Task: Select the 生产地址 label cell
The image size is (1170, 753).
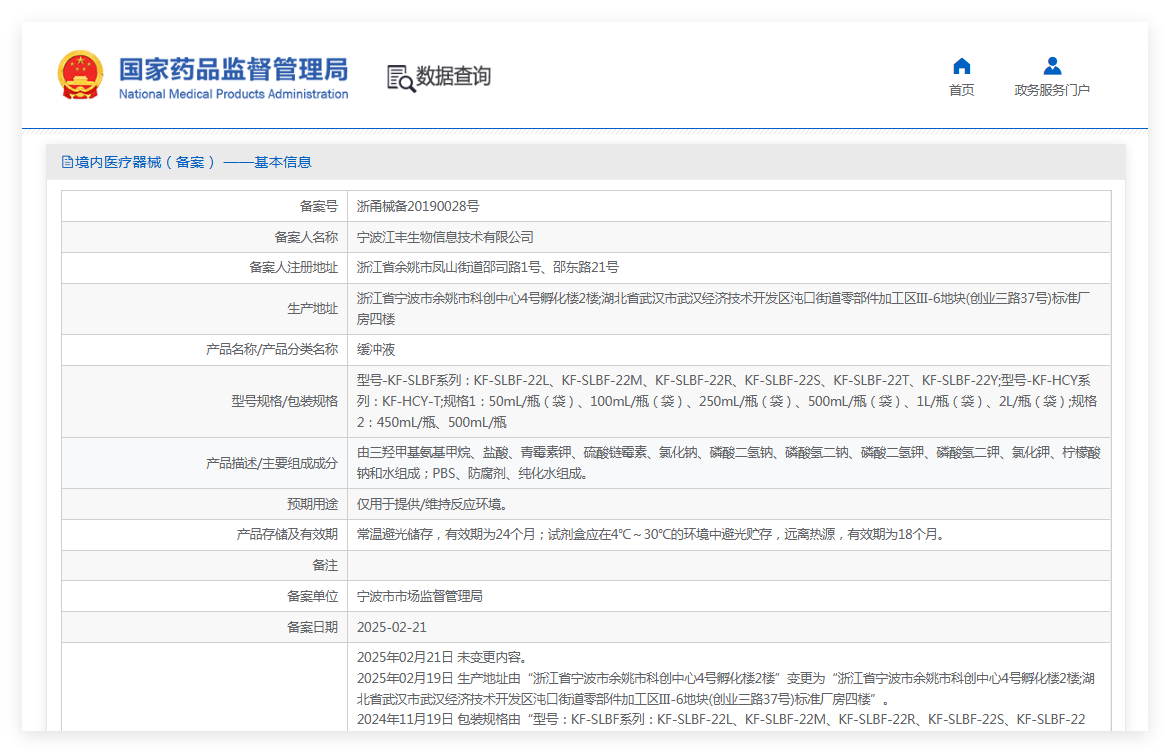Action: click(204, 309)
